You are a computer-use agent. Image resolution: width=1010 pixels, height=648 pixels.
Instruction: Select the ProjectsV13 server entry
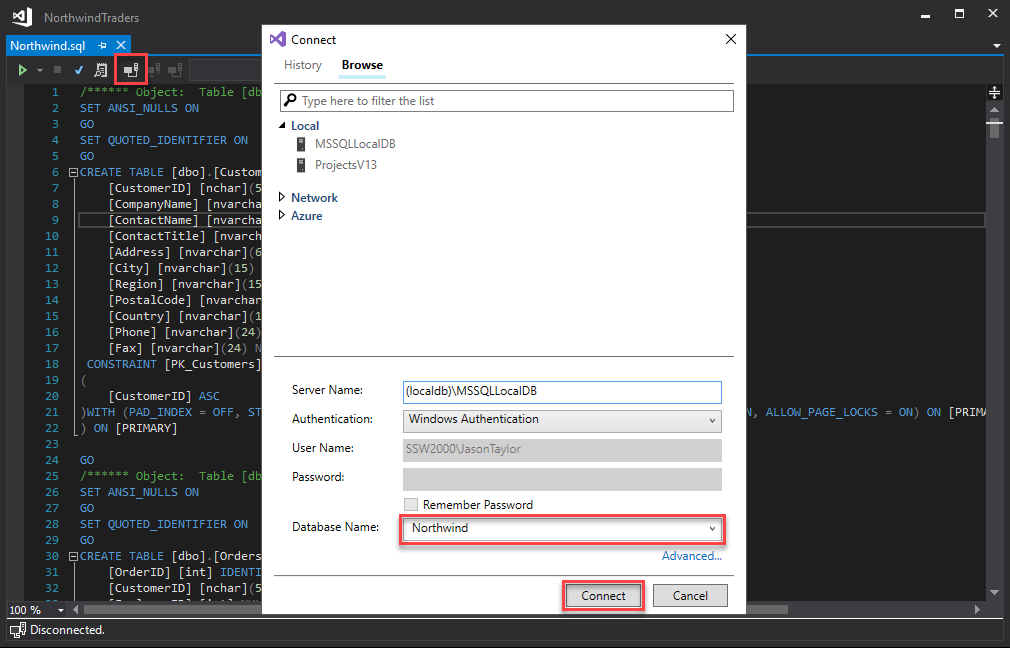click(x=345, y=165)
